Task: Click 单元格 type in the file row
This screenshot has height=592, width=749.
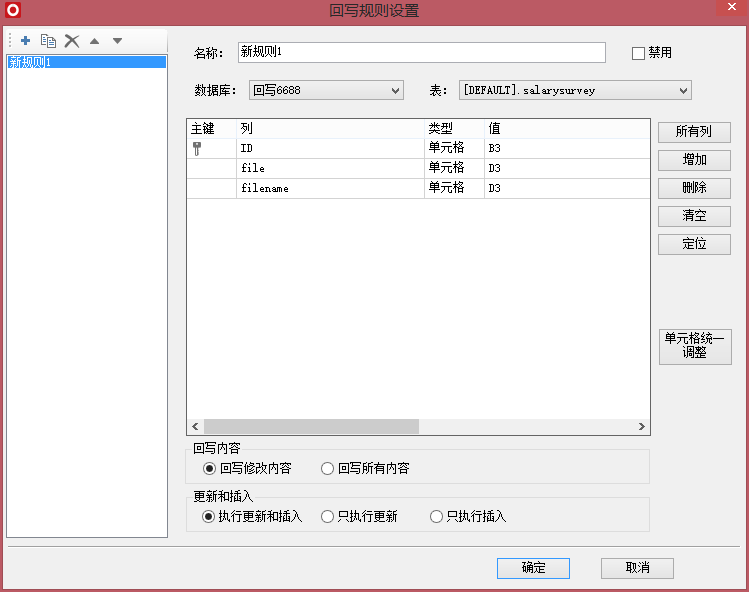Action: [454, 169]
